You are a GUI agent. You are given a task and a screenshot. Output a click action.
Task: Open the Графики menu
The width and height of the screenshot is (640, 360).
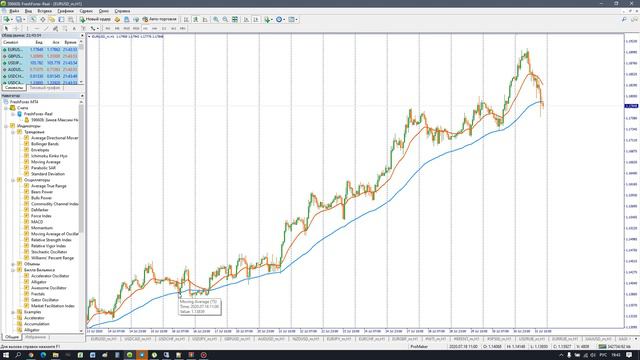tap(65, 11)
